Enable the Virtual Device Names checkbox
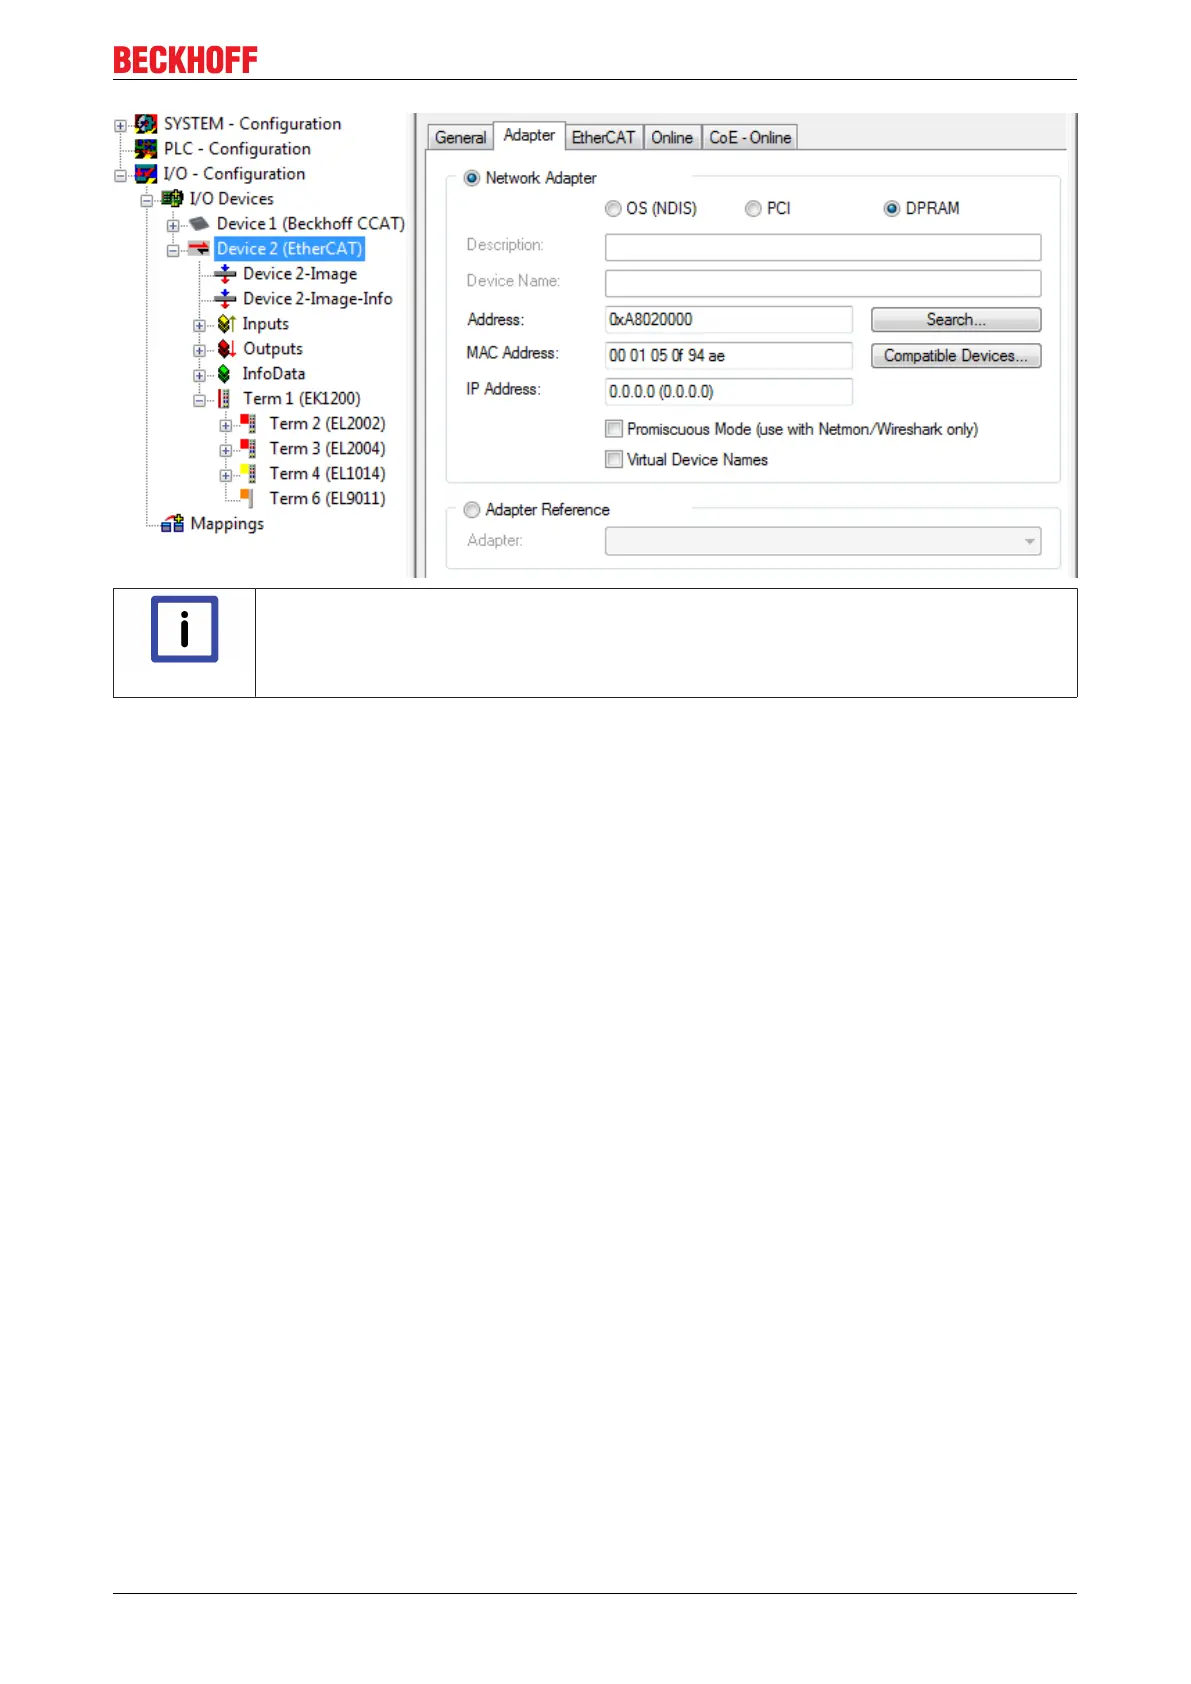This screenshot has width=1191, height=1684. pos(614,460)
